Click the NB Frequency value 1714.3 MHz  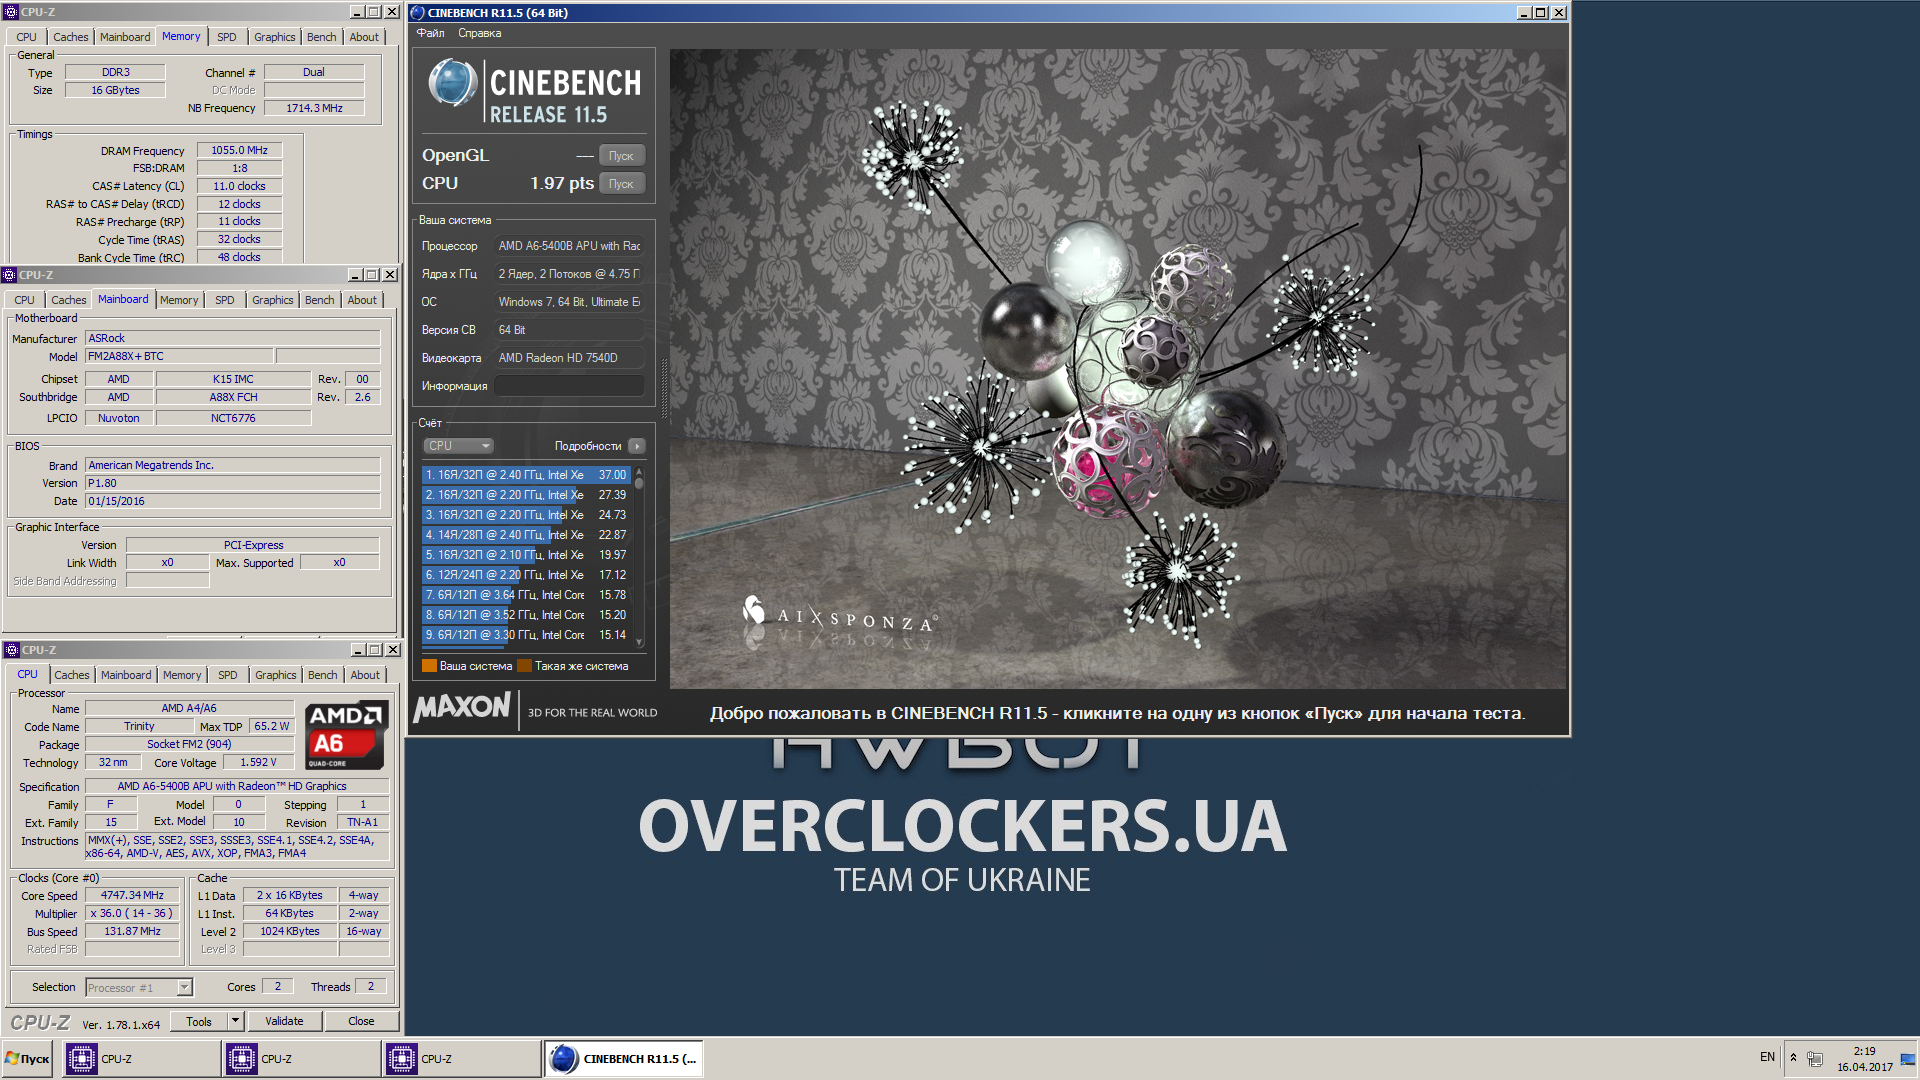314,108
